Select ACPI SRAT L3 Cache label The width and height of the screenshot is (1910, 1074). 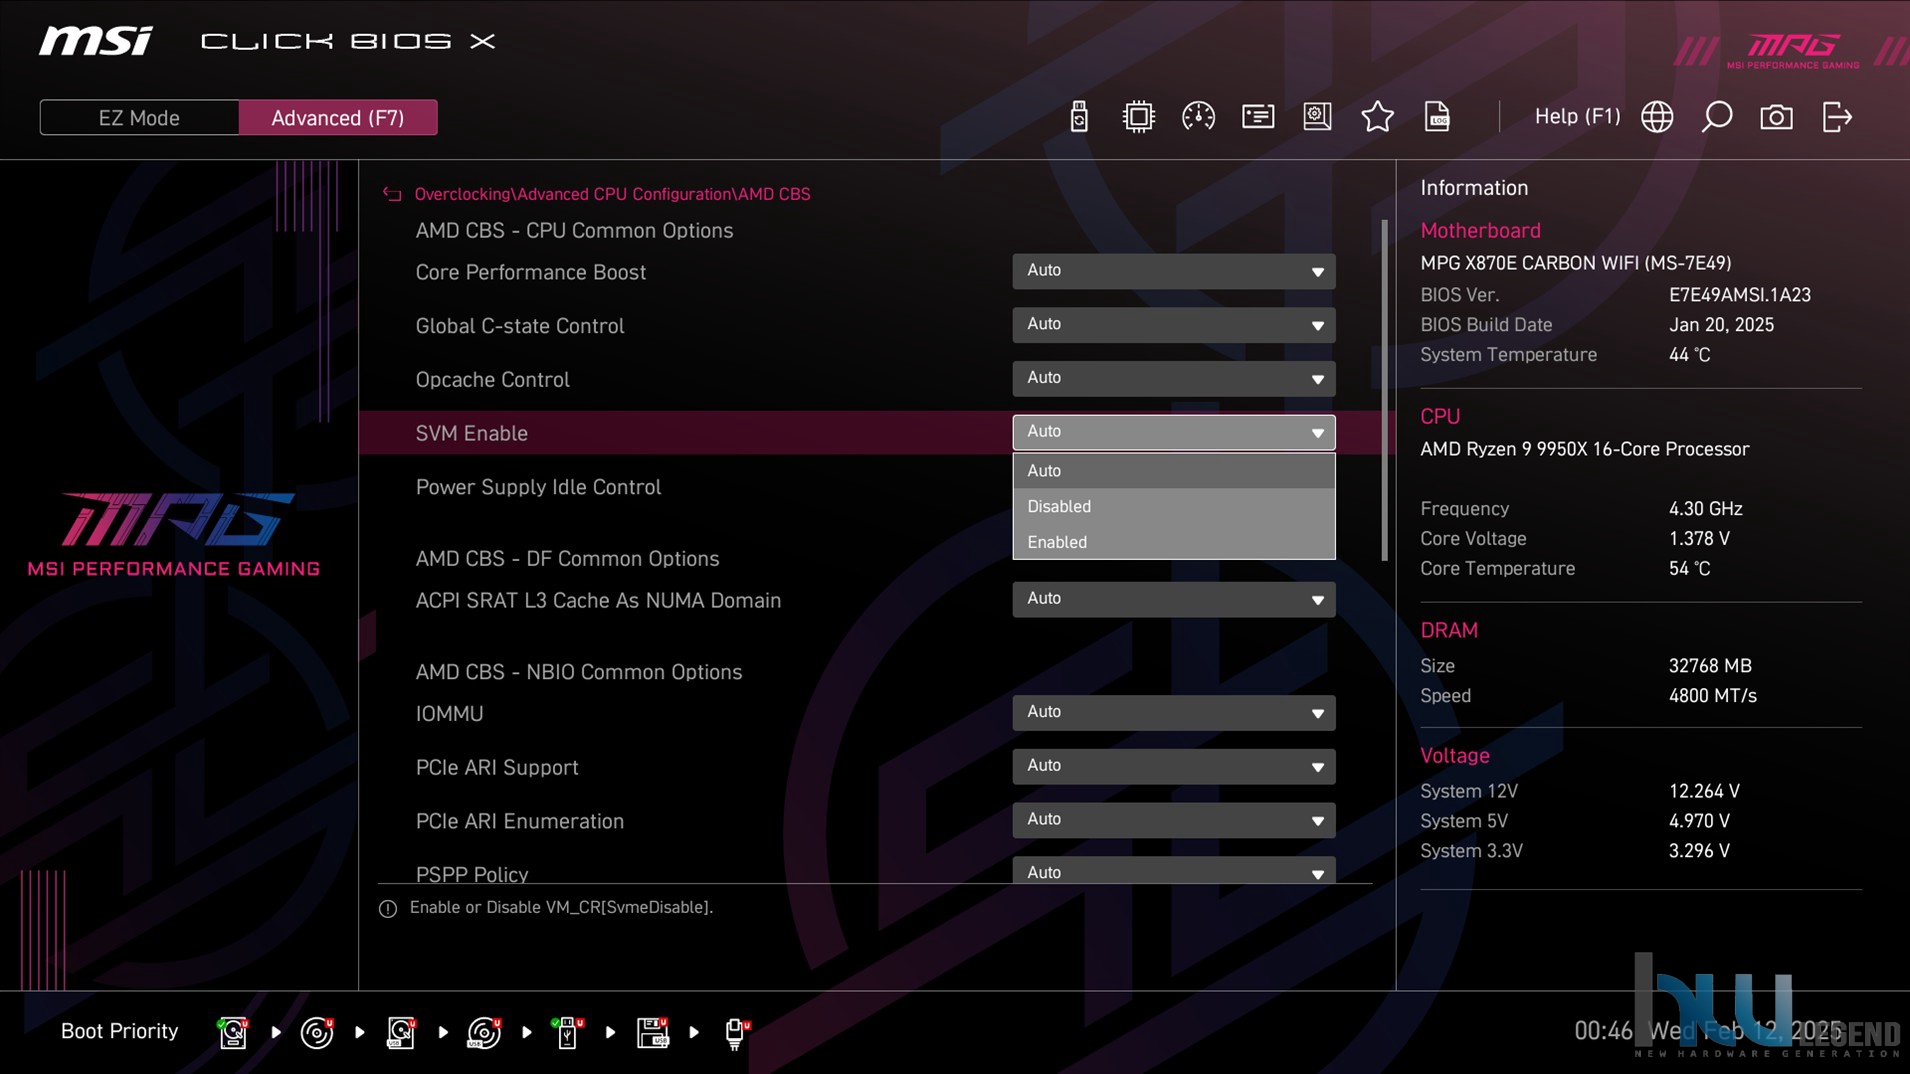[x=598, y=601]
